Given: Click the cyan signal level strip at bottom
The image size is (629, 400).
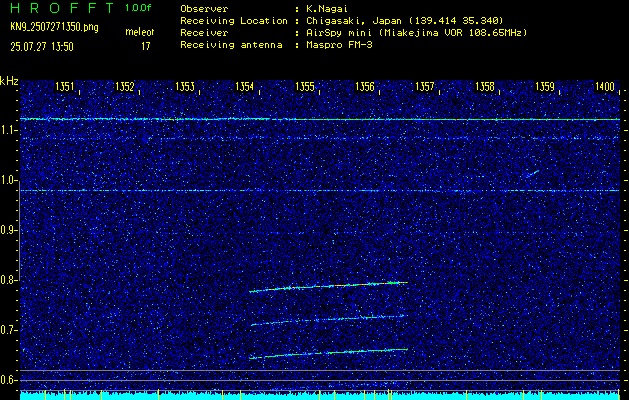Looking at the screenshot, I should click(320, 395).
